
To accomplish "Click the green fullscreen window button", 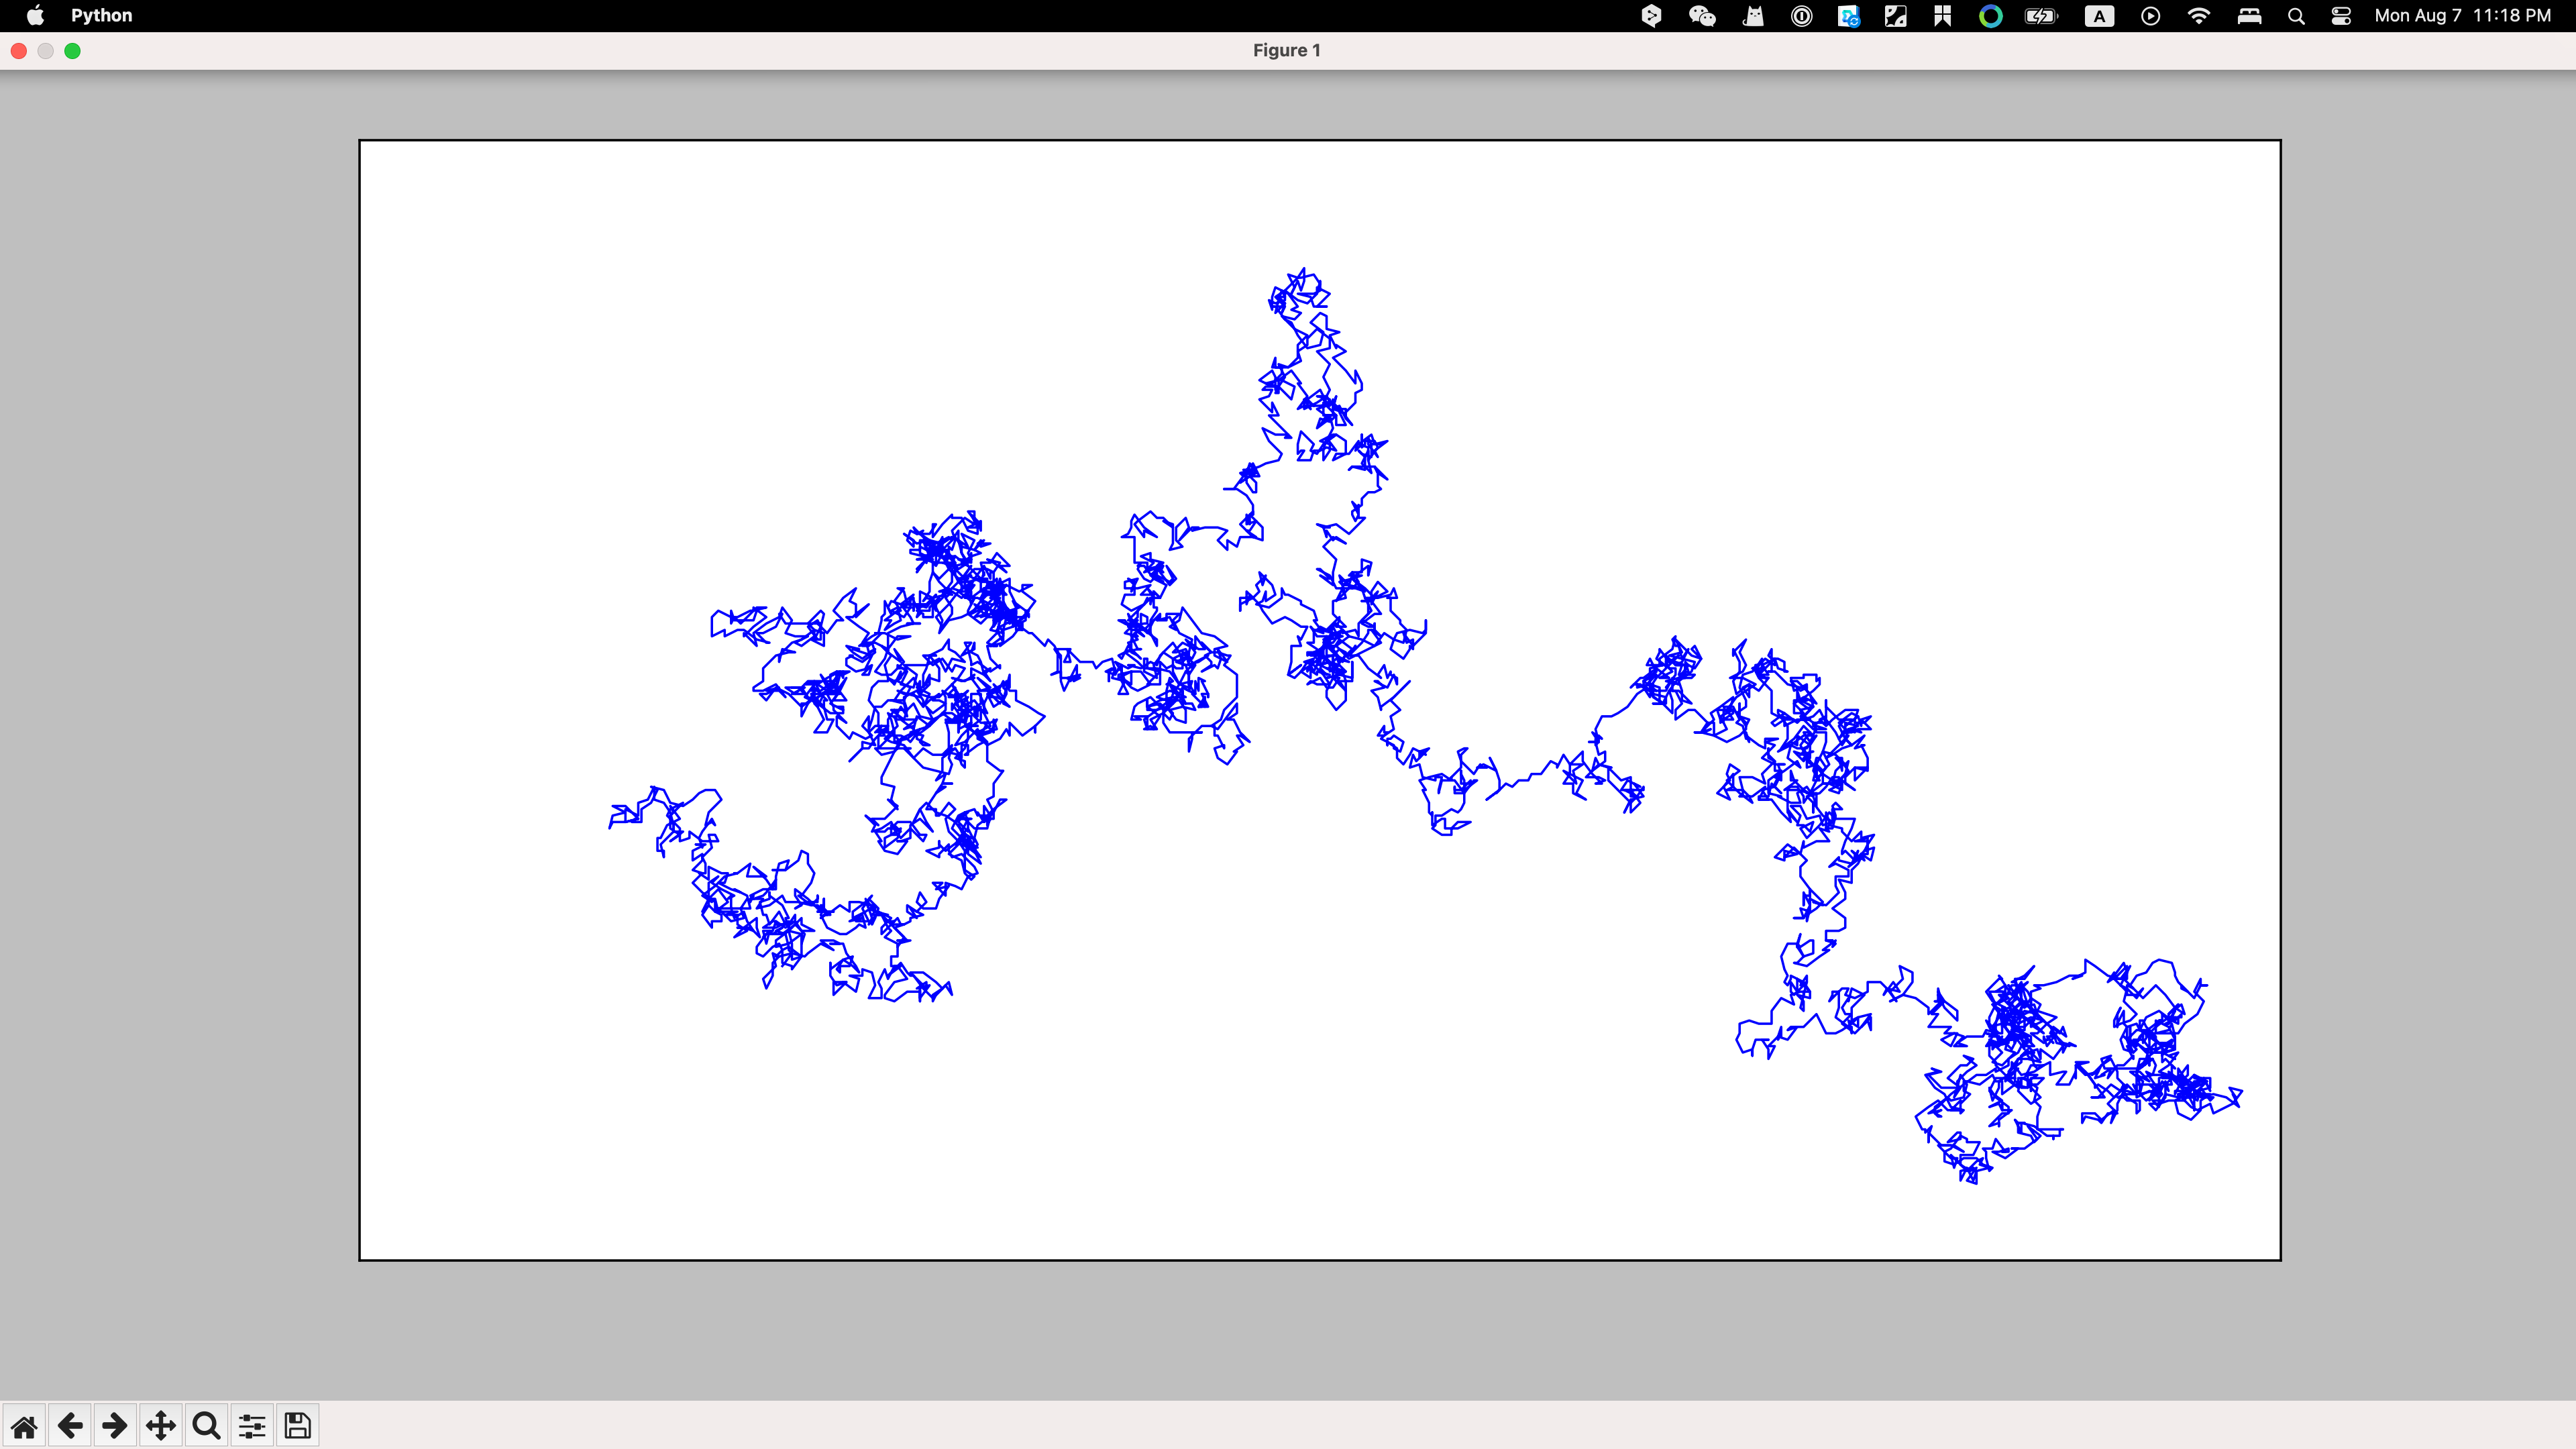I will pyautogui.click(x=72, y=51).
